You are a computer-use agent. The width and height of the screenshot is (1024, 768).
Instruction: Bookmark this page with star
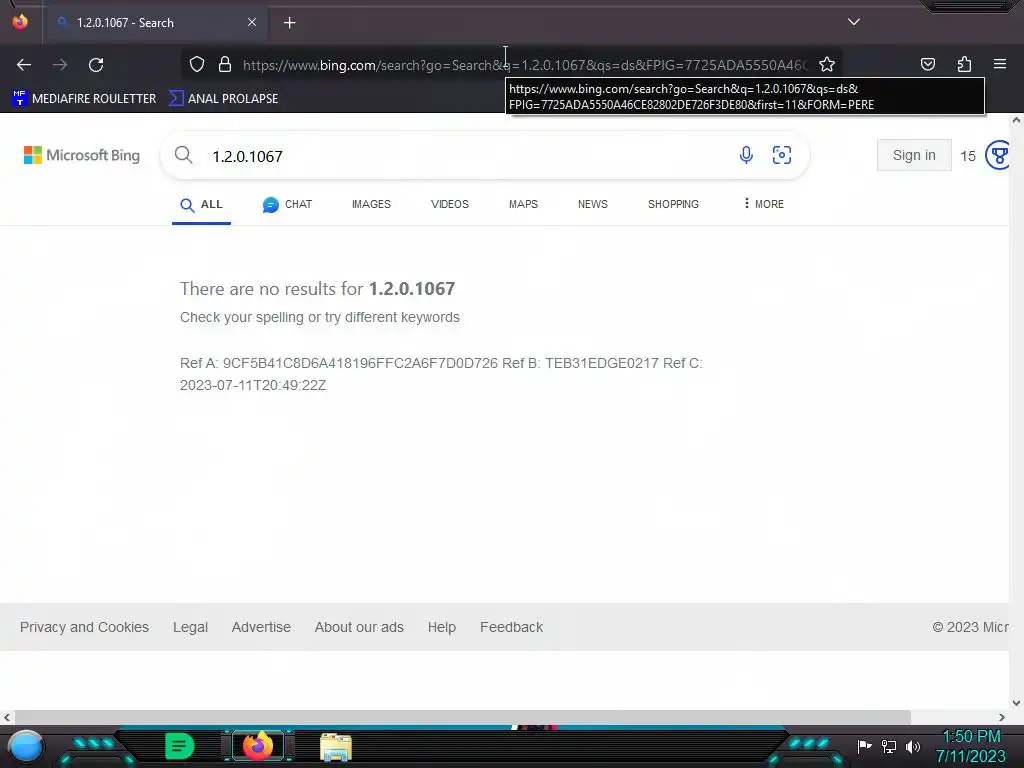pyautogui.click(x=827, y=65)
